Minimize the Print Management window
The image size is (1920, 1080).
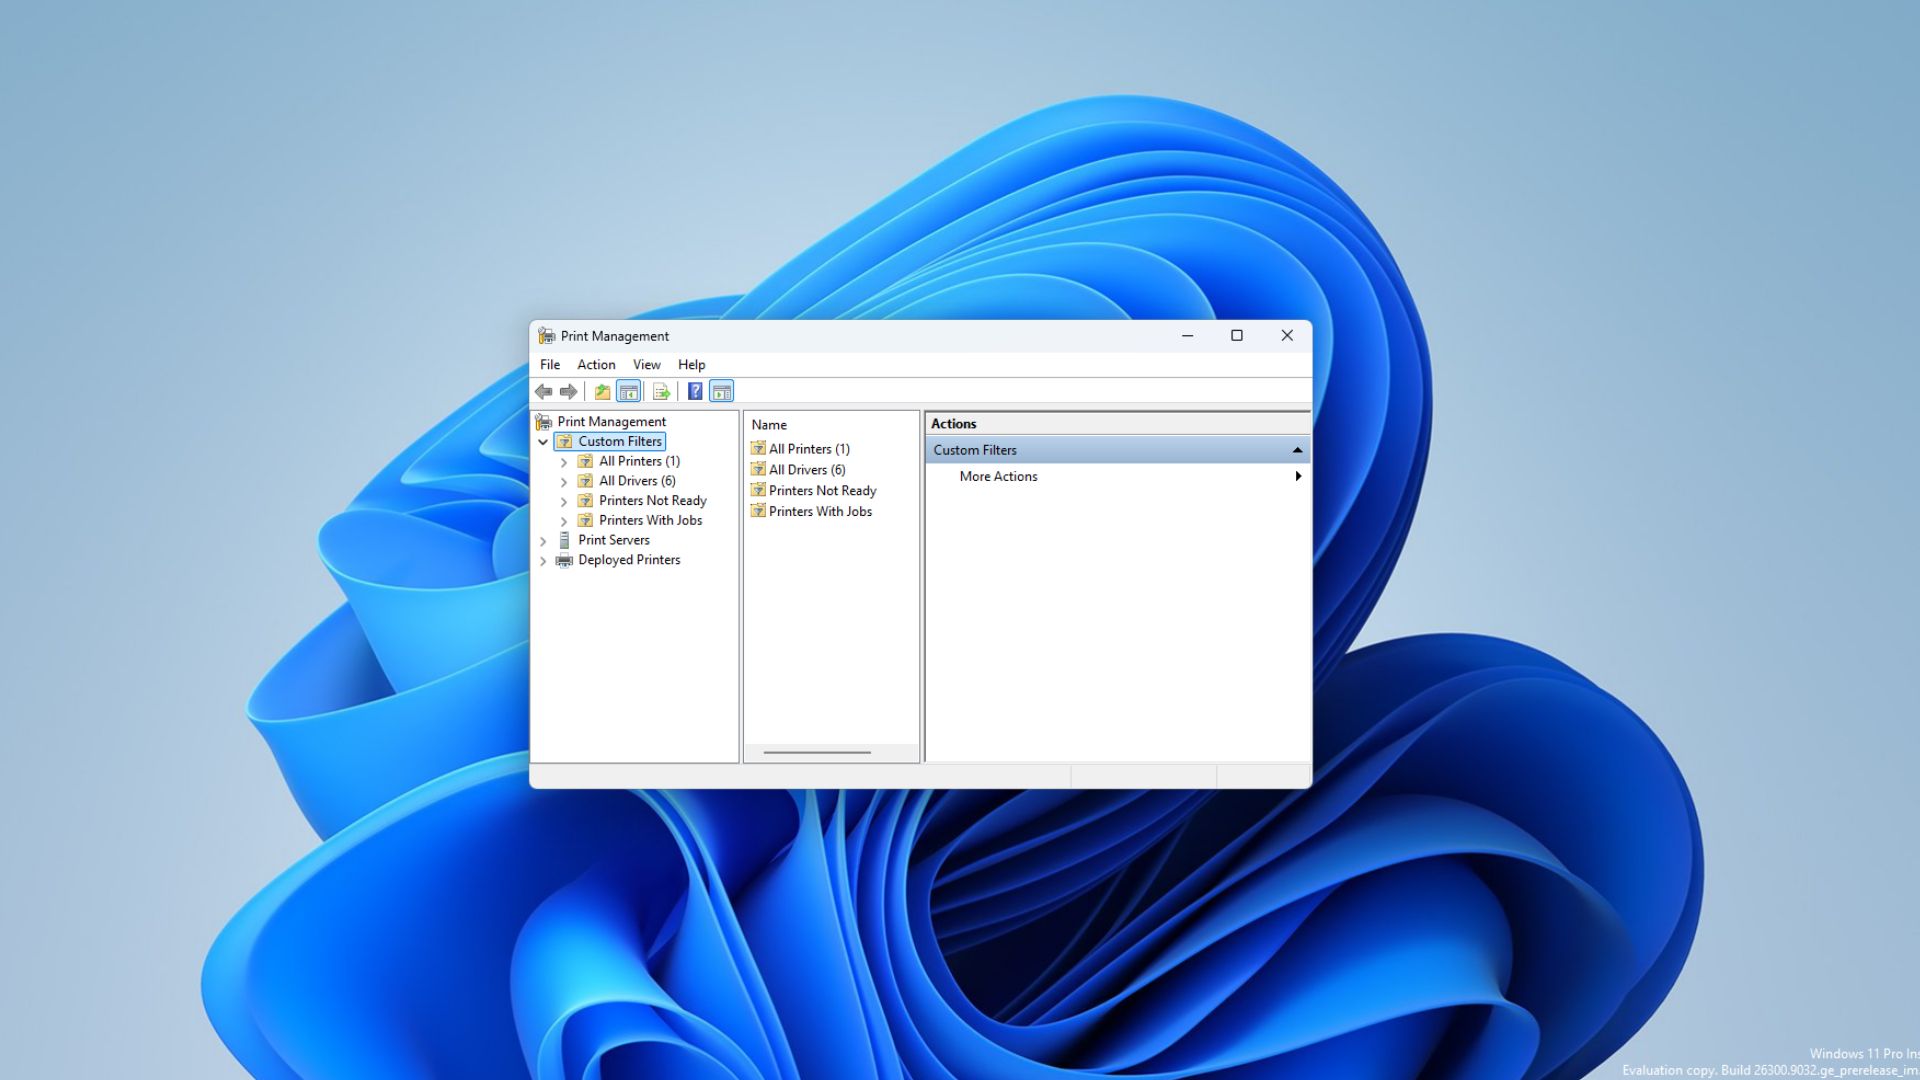pyautogui.click(x=1187, y=336)
